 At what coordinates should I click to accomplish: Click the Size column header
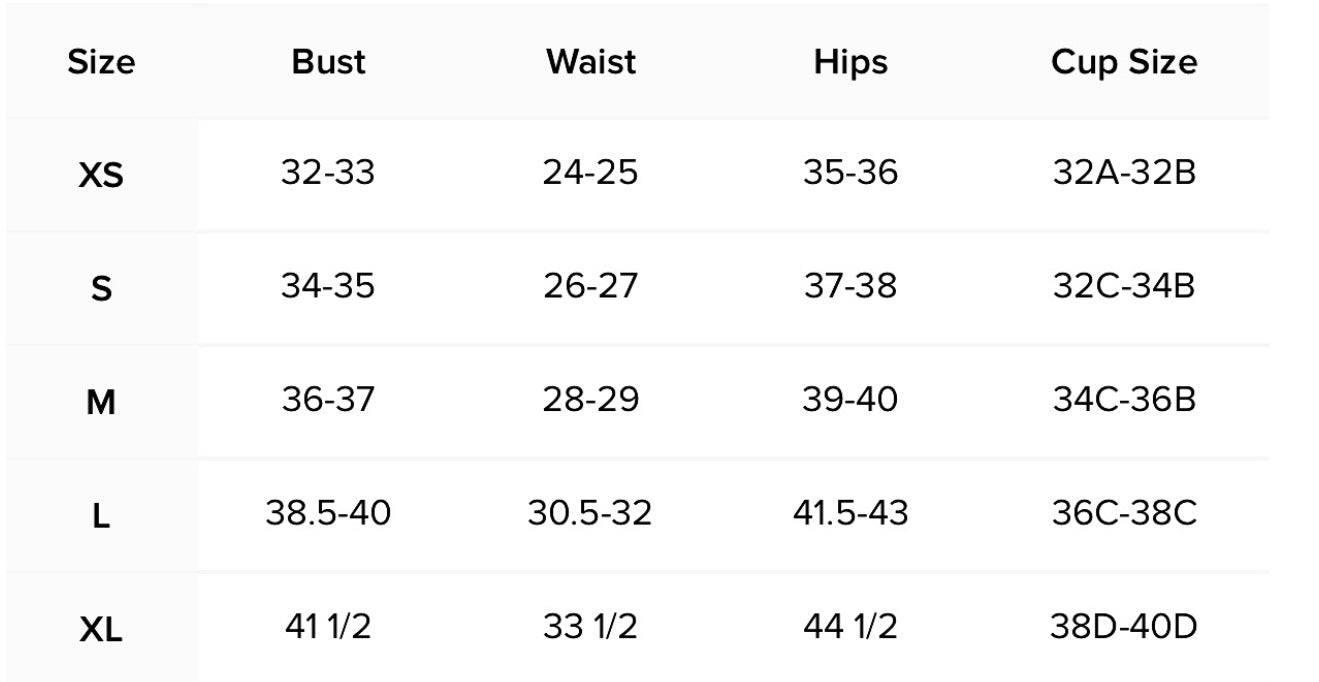coord(101,62)
